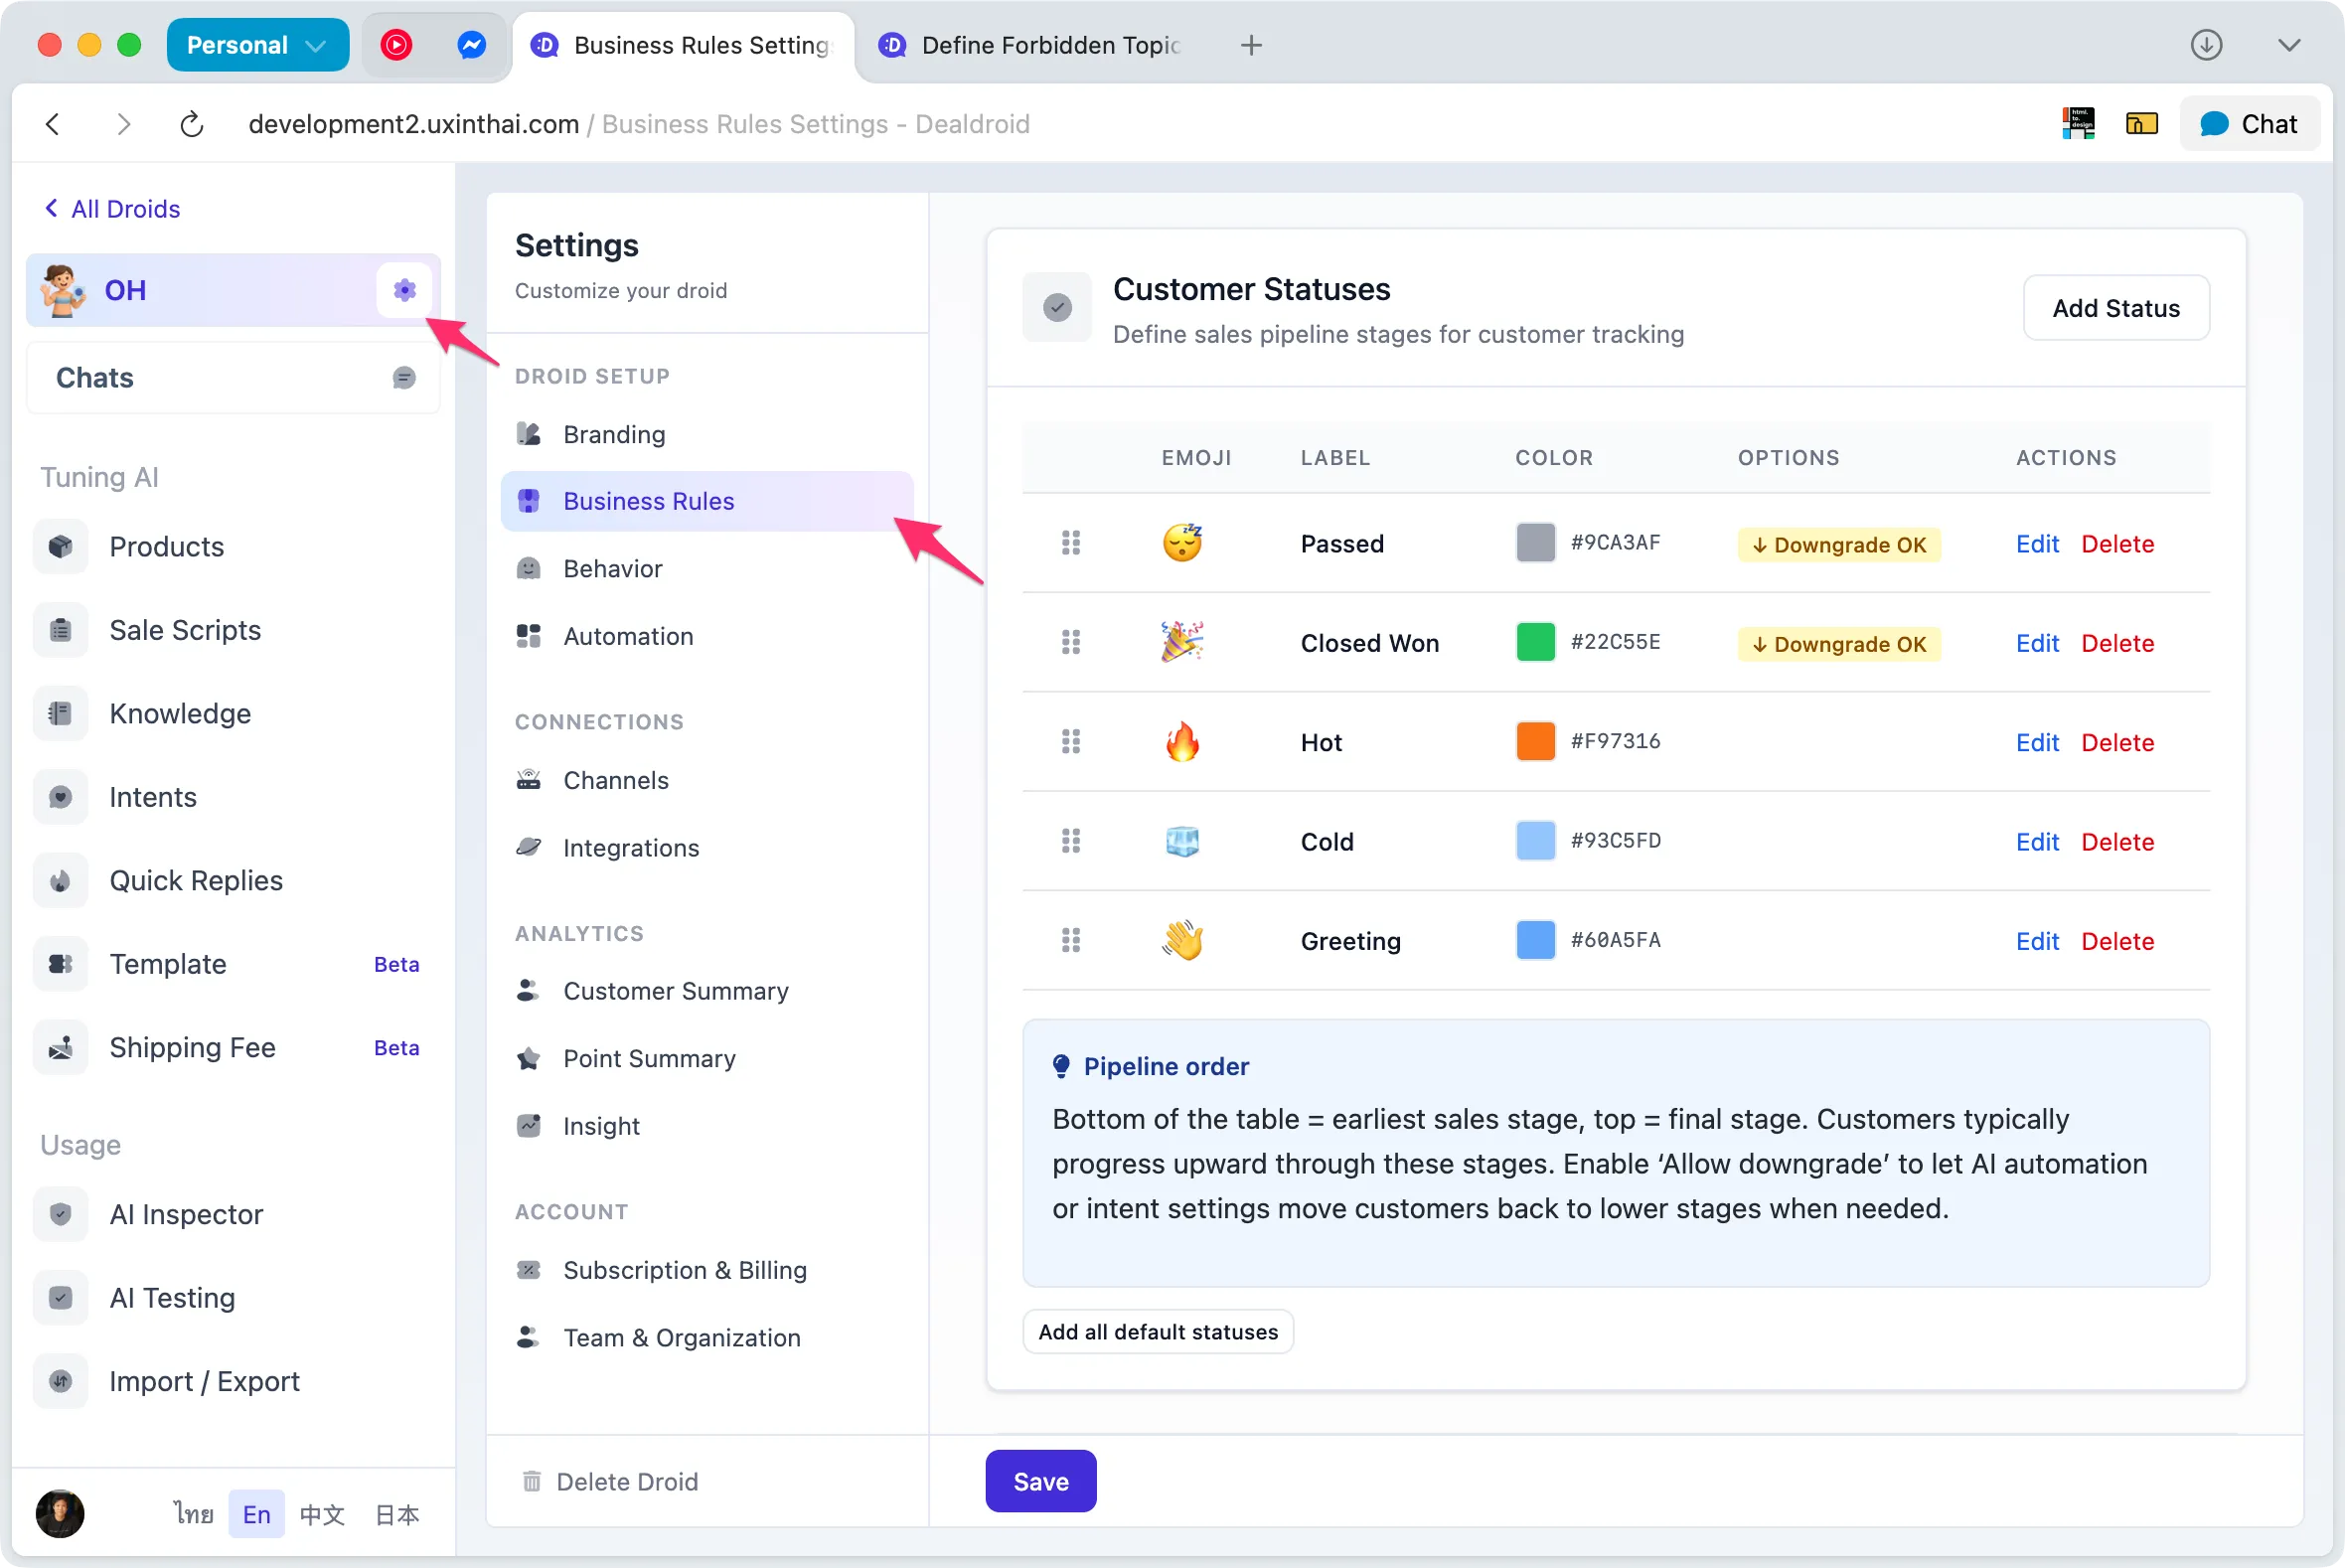2345x1568 pixels.
Task: Open Knowledge from its notebook icon
Action: [60, 713]
